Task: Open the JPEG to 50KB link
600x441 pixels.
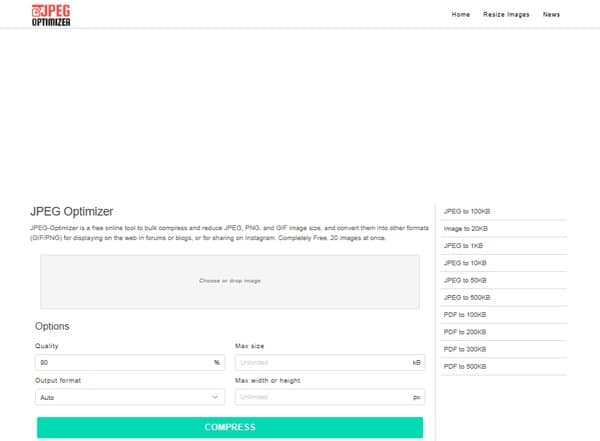Action: click(465, 280)
